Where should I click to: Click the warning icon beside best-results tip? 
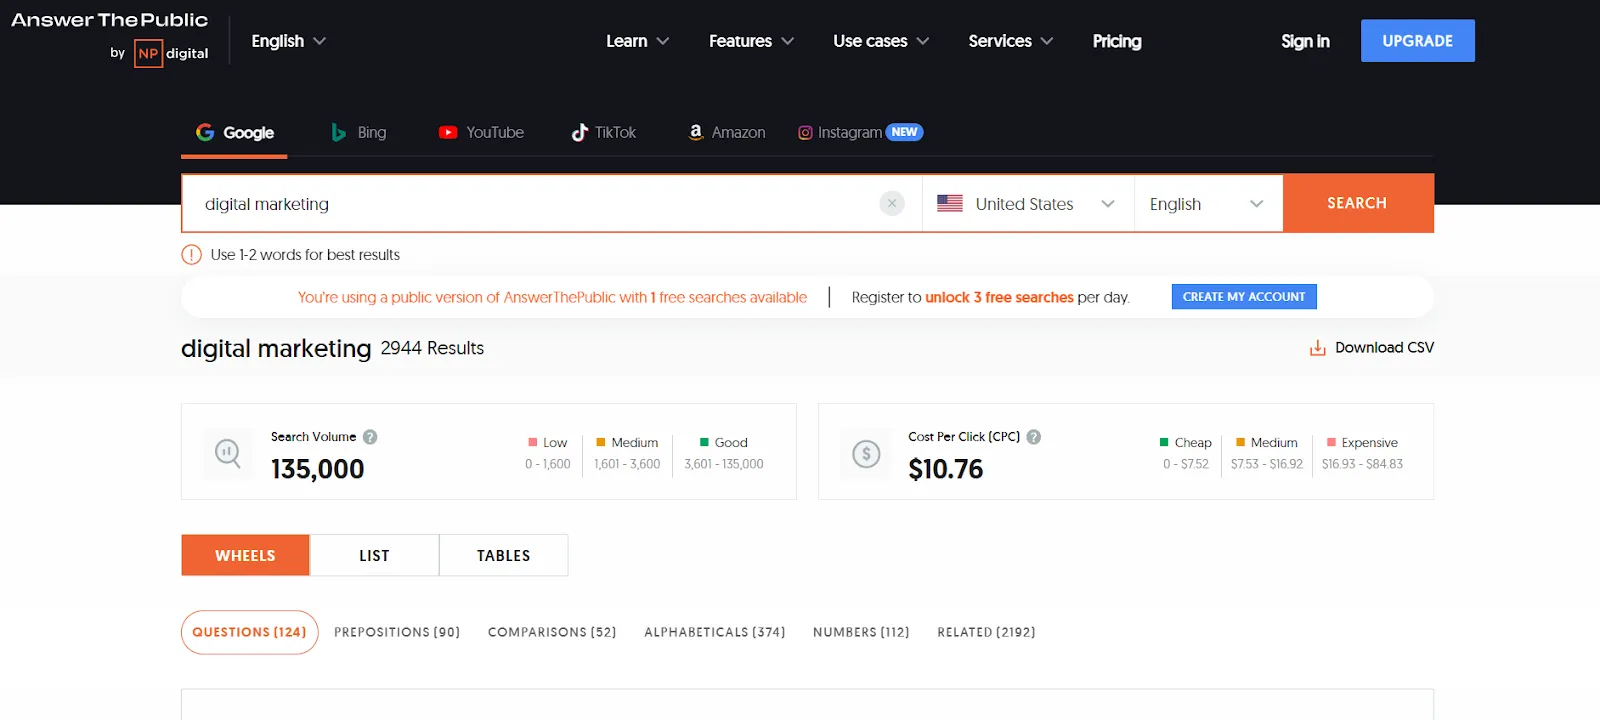tap(191, 255)
